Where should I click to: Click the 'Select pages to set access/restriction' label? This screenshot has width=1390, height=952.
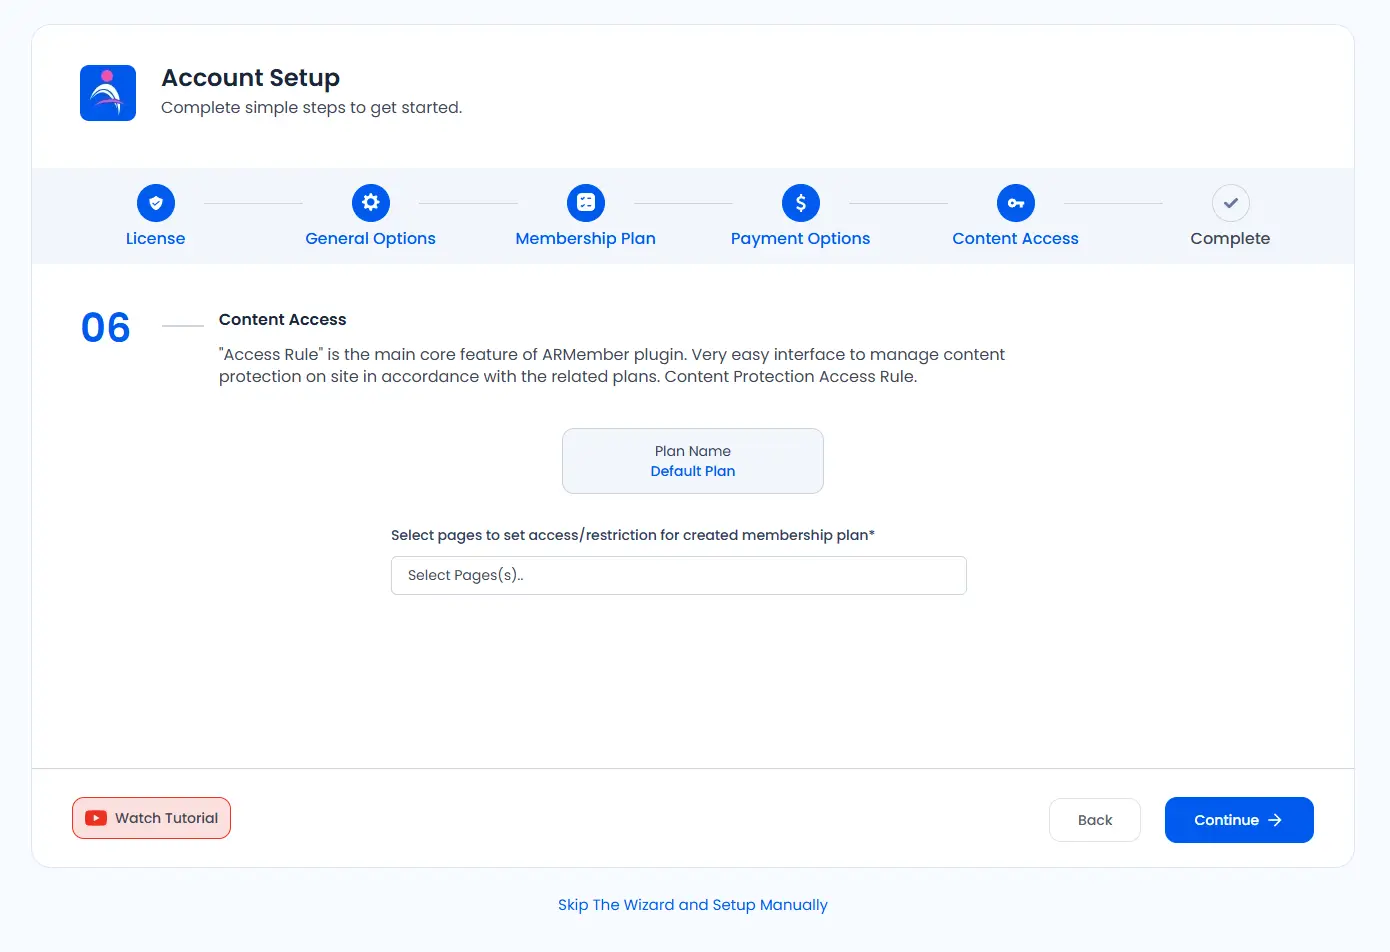[633, 535]
